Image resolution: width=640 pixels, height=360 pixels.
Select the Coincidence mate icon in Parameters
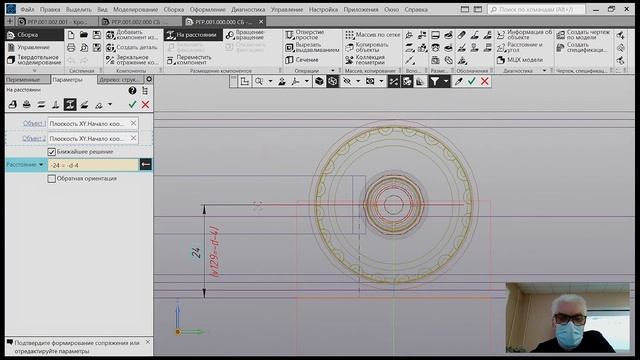click(x=13, y=105)
